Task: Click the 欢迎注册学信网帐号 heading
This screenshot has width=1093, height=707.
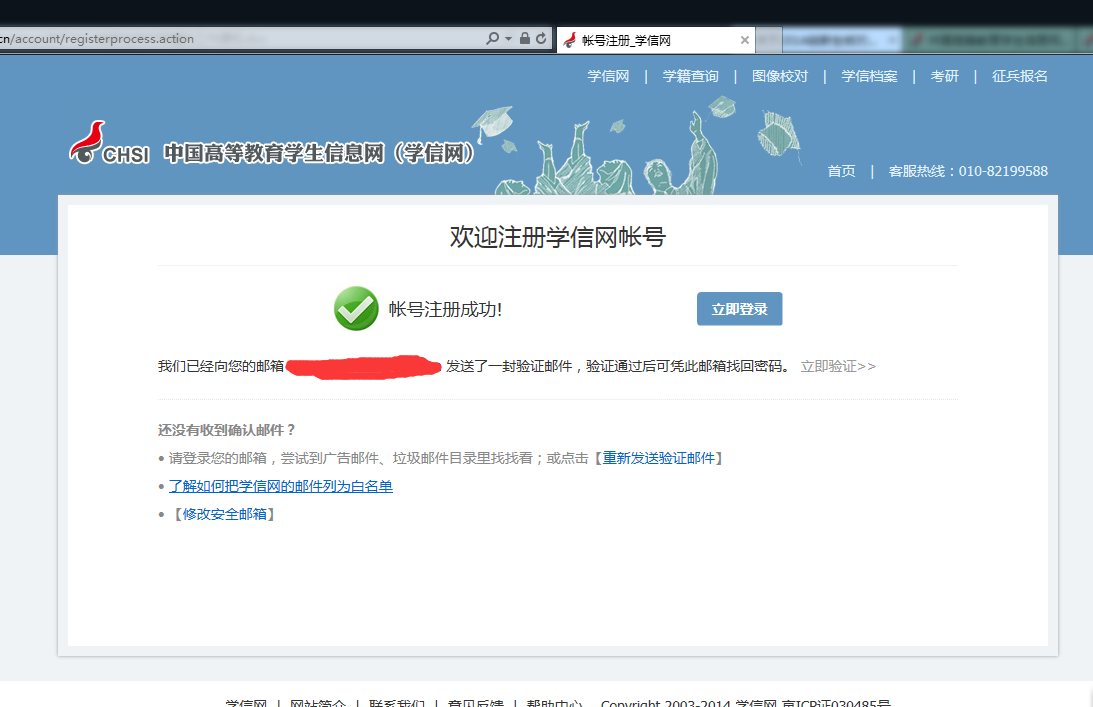Action: 558,237
